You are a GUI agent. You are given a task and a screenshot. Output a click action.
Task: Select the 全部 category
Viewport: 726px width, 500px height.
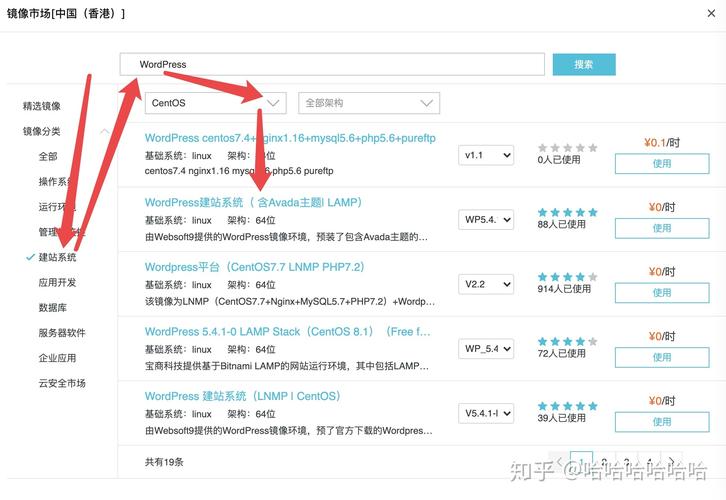pos(48,156)
